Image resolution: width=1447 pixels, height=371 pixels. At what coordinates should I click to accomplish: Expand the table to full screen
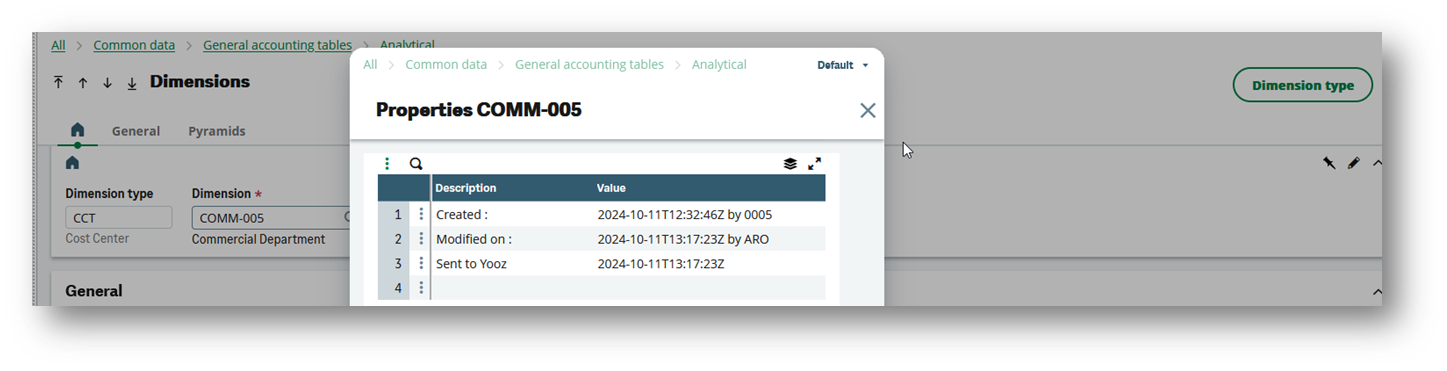click(814, 164)
